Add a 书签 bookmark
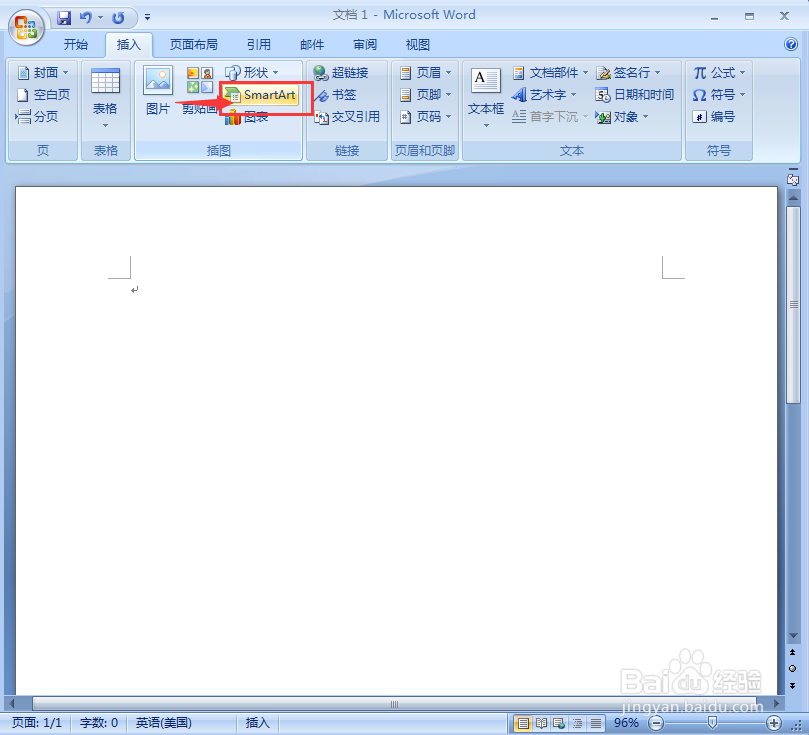 tap(335, 95)
